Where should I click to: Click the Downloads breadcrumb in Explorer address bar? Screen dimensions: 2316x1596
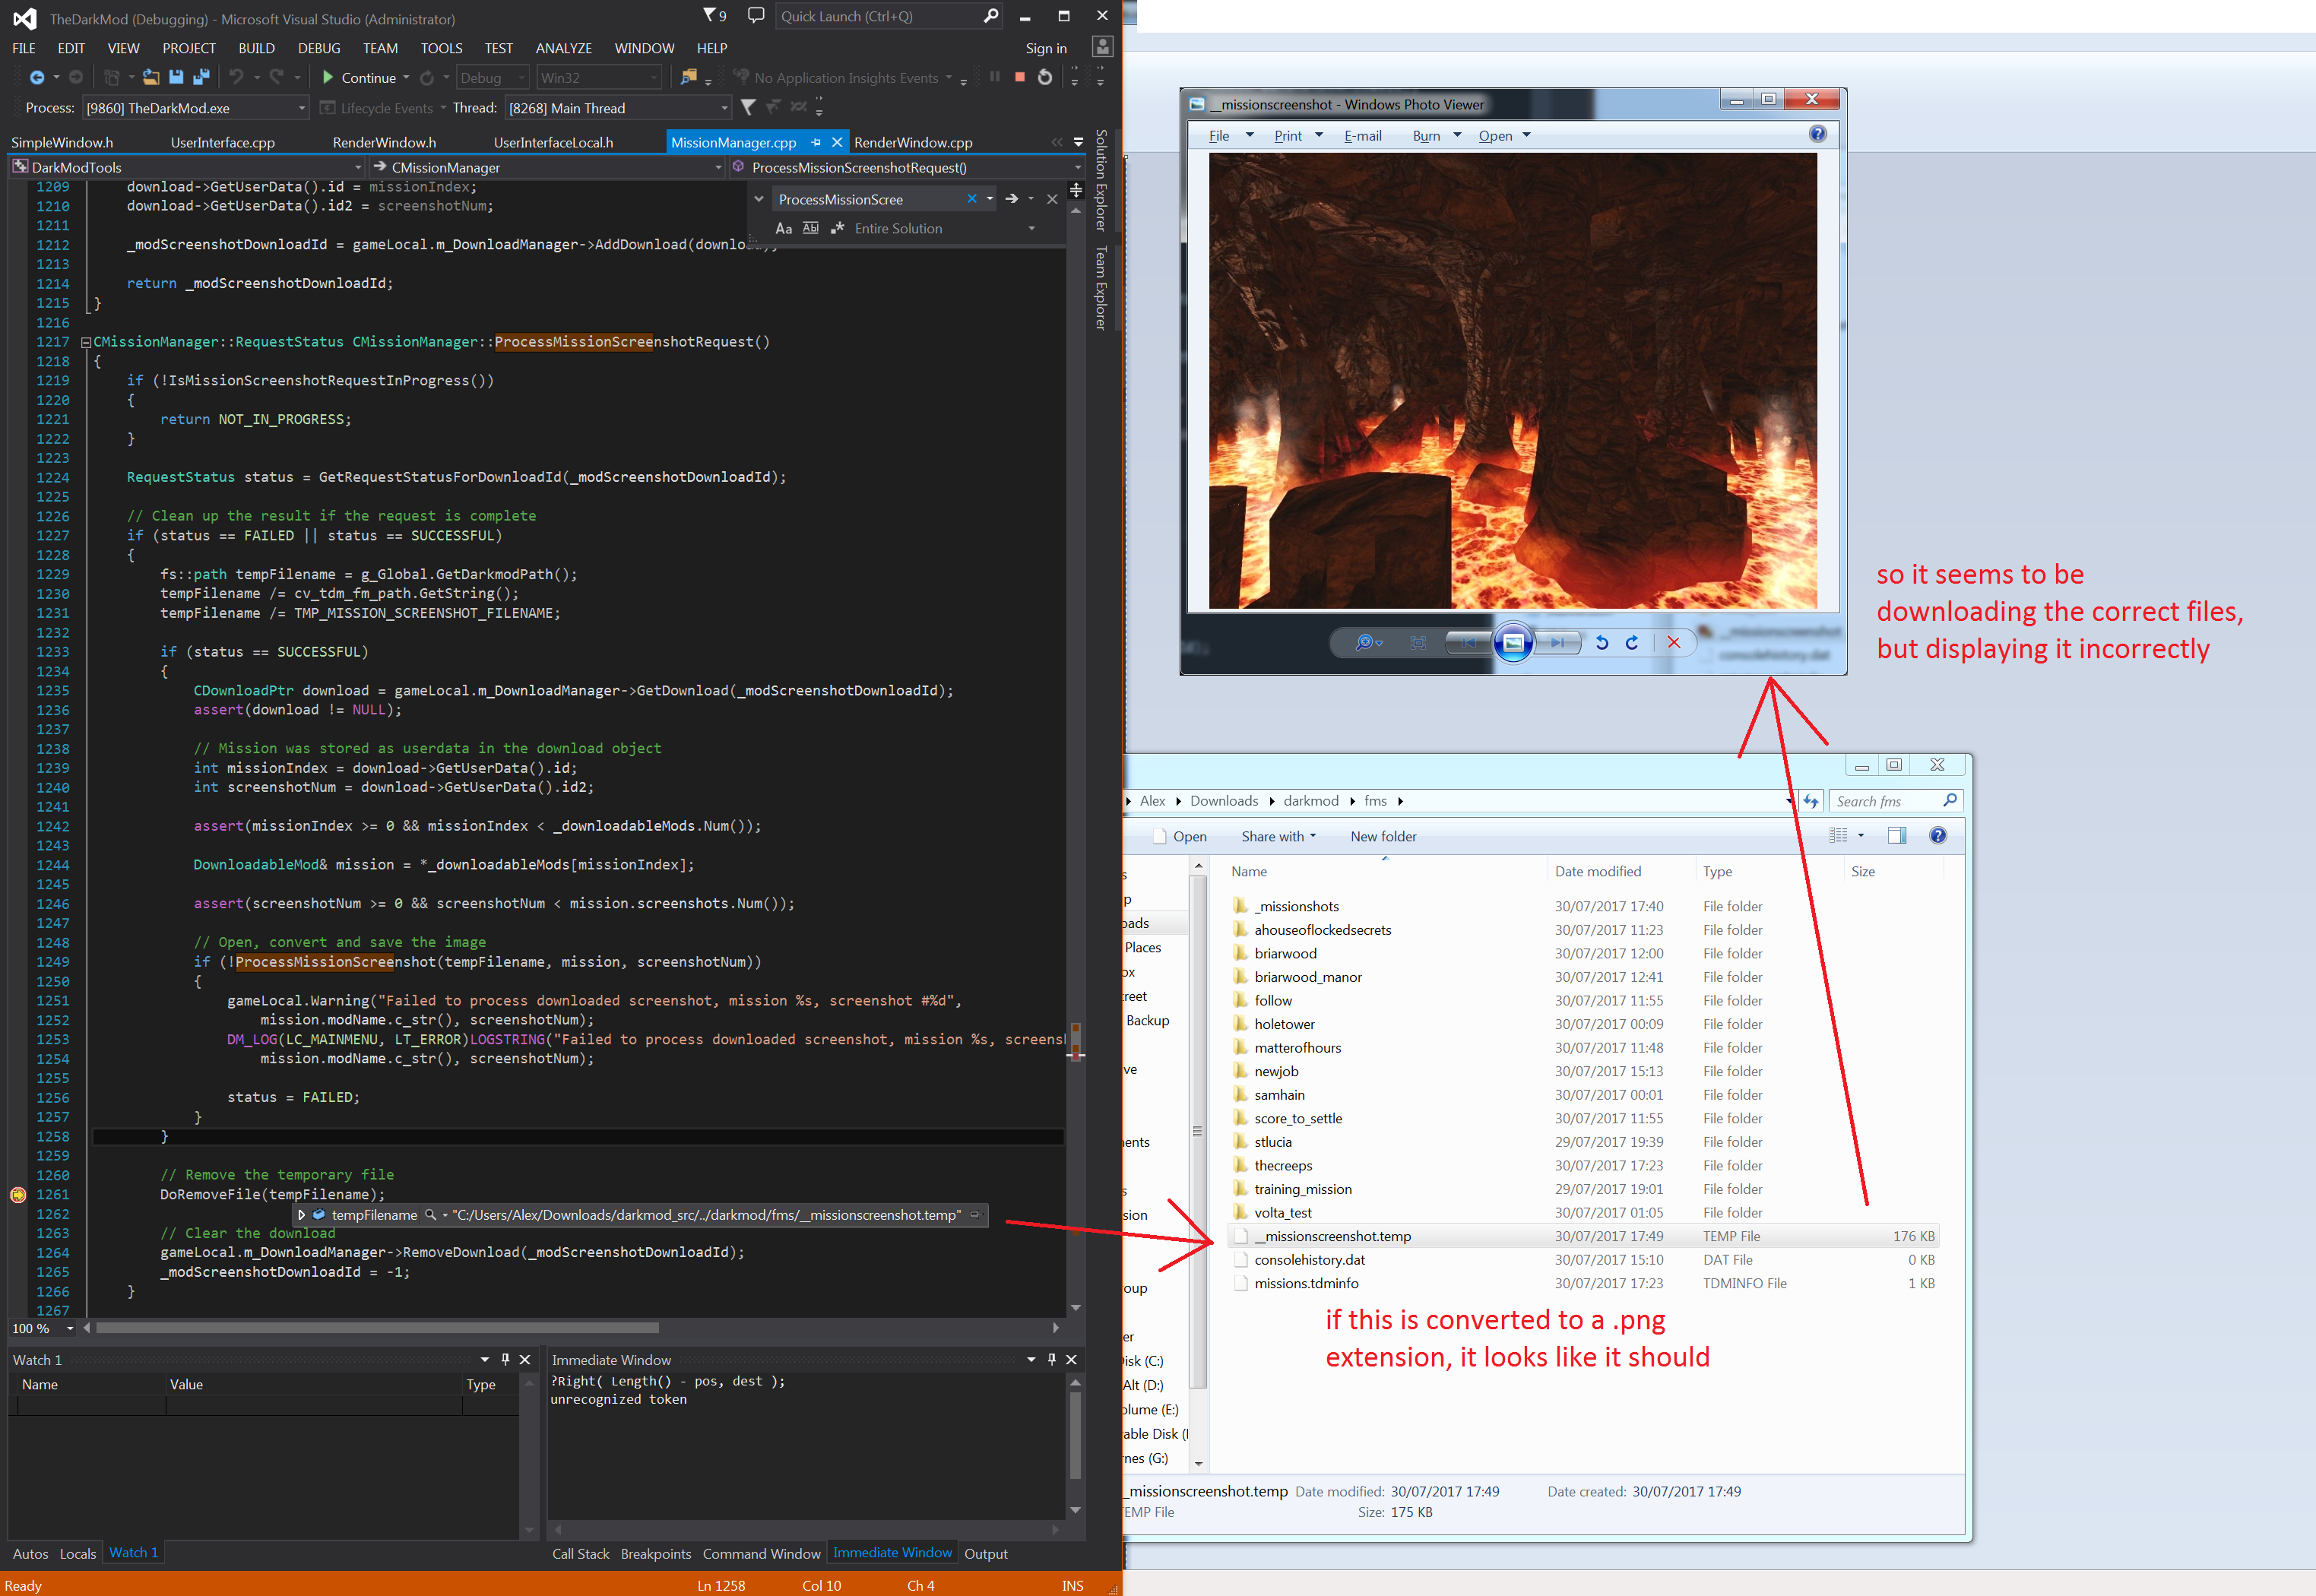coord(1224,801)
